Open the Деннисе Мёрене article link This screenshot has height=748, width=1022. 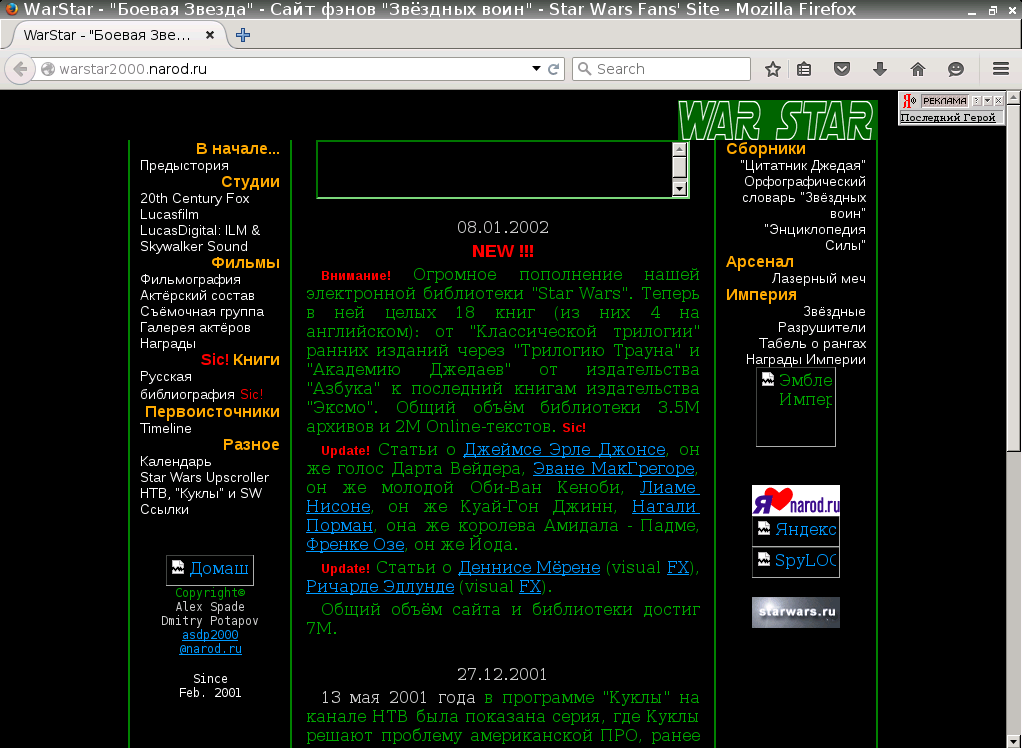click(529, 568)
